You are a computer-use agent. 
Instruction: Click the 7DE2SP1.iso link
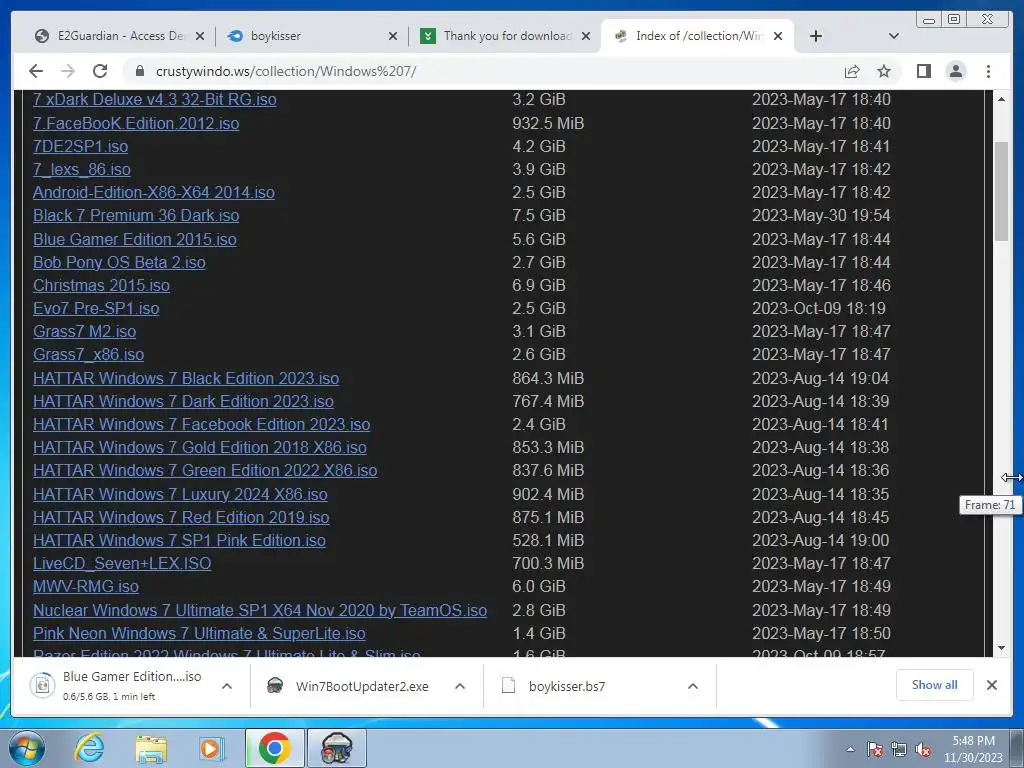click(x=80, y=146)
